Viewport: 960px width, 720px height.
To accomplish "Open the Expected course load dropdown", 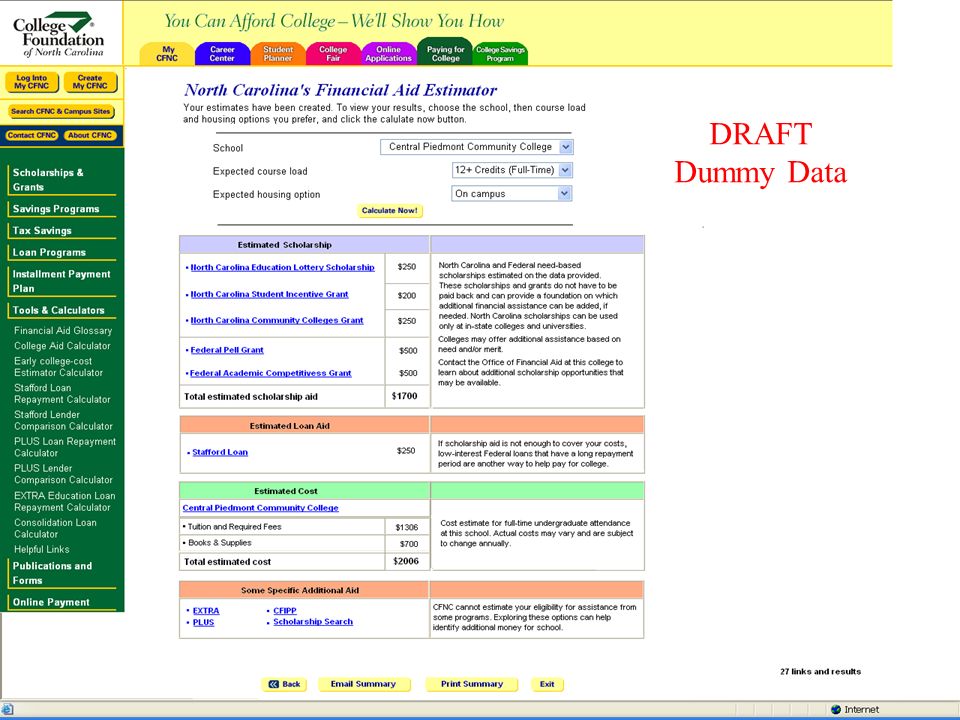I will coord(512,170).
